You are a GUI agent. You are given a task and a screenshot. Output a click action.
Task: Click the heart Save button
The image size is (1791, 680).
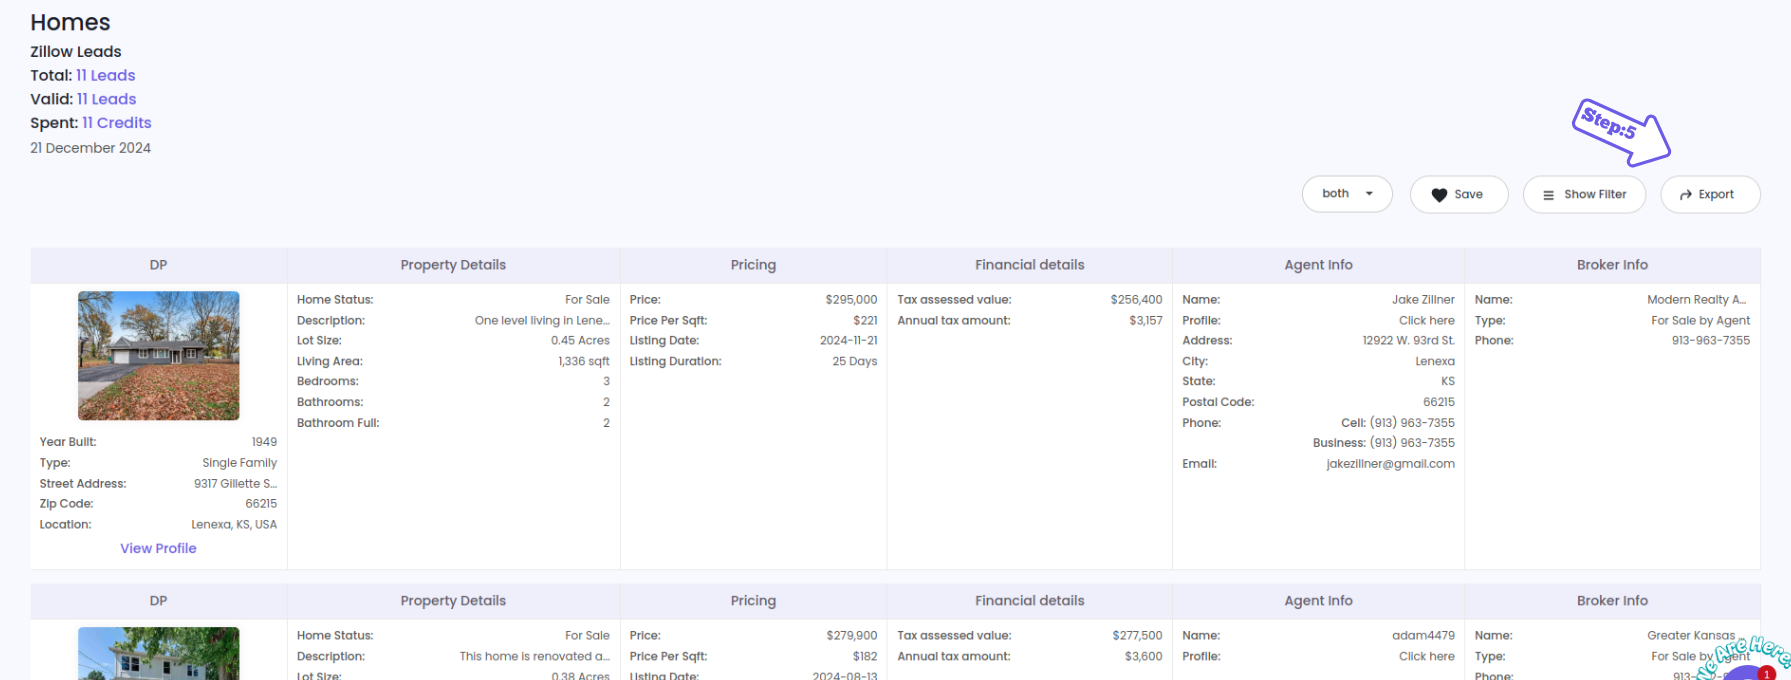[x=1458, y=194]
